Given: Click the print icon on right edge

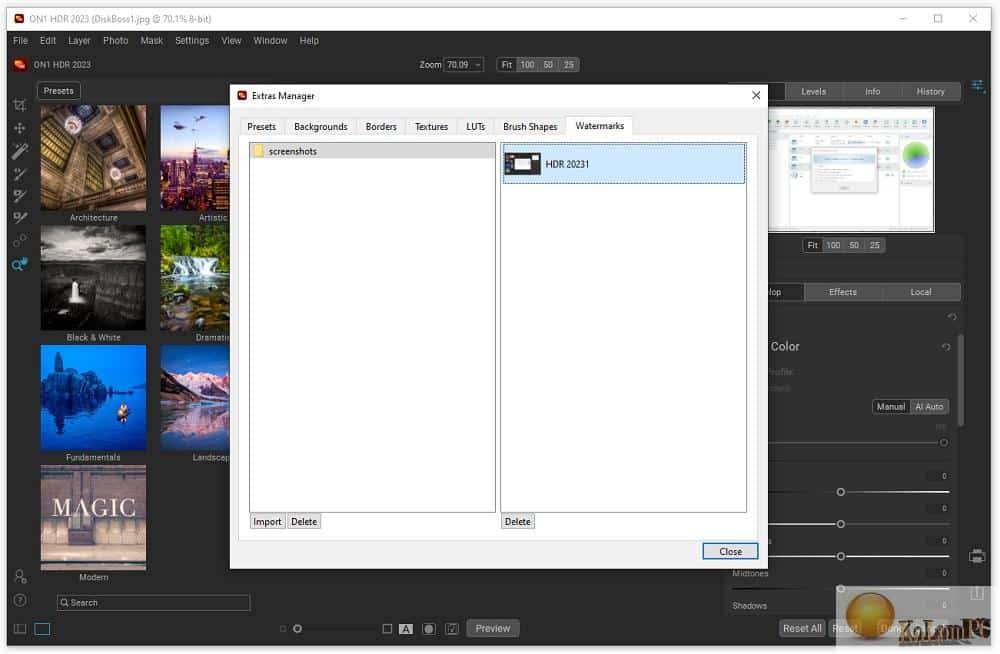Looking at the screenshot, I should (x=977, y=556).
